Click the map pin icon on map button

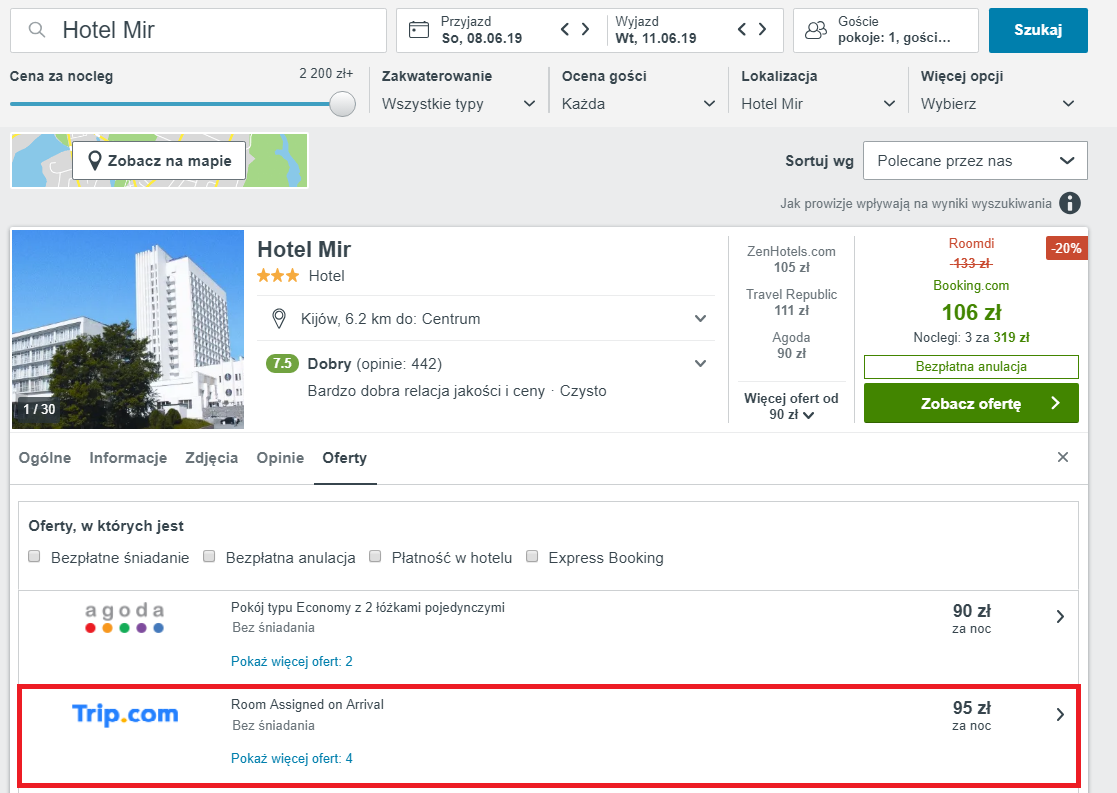(x=94, y=160)
